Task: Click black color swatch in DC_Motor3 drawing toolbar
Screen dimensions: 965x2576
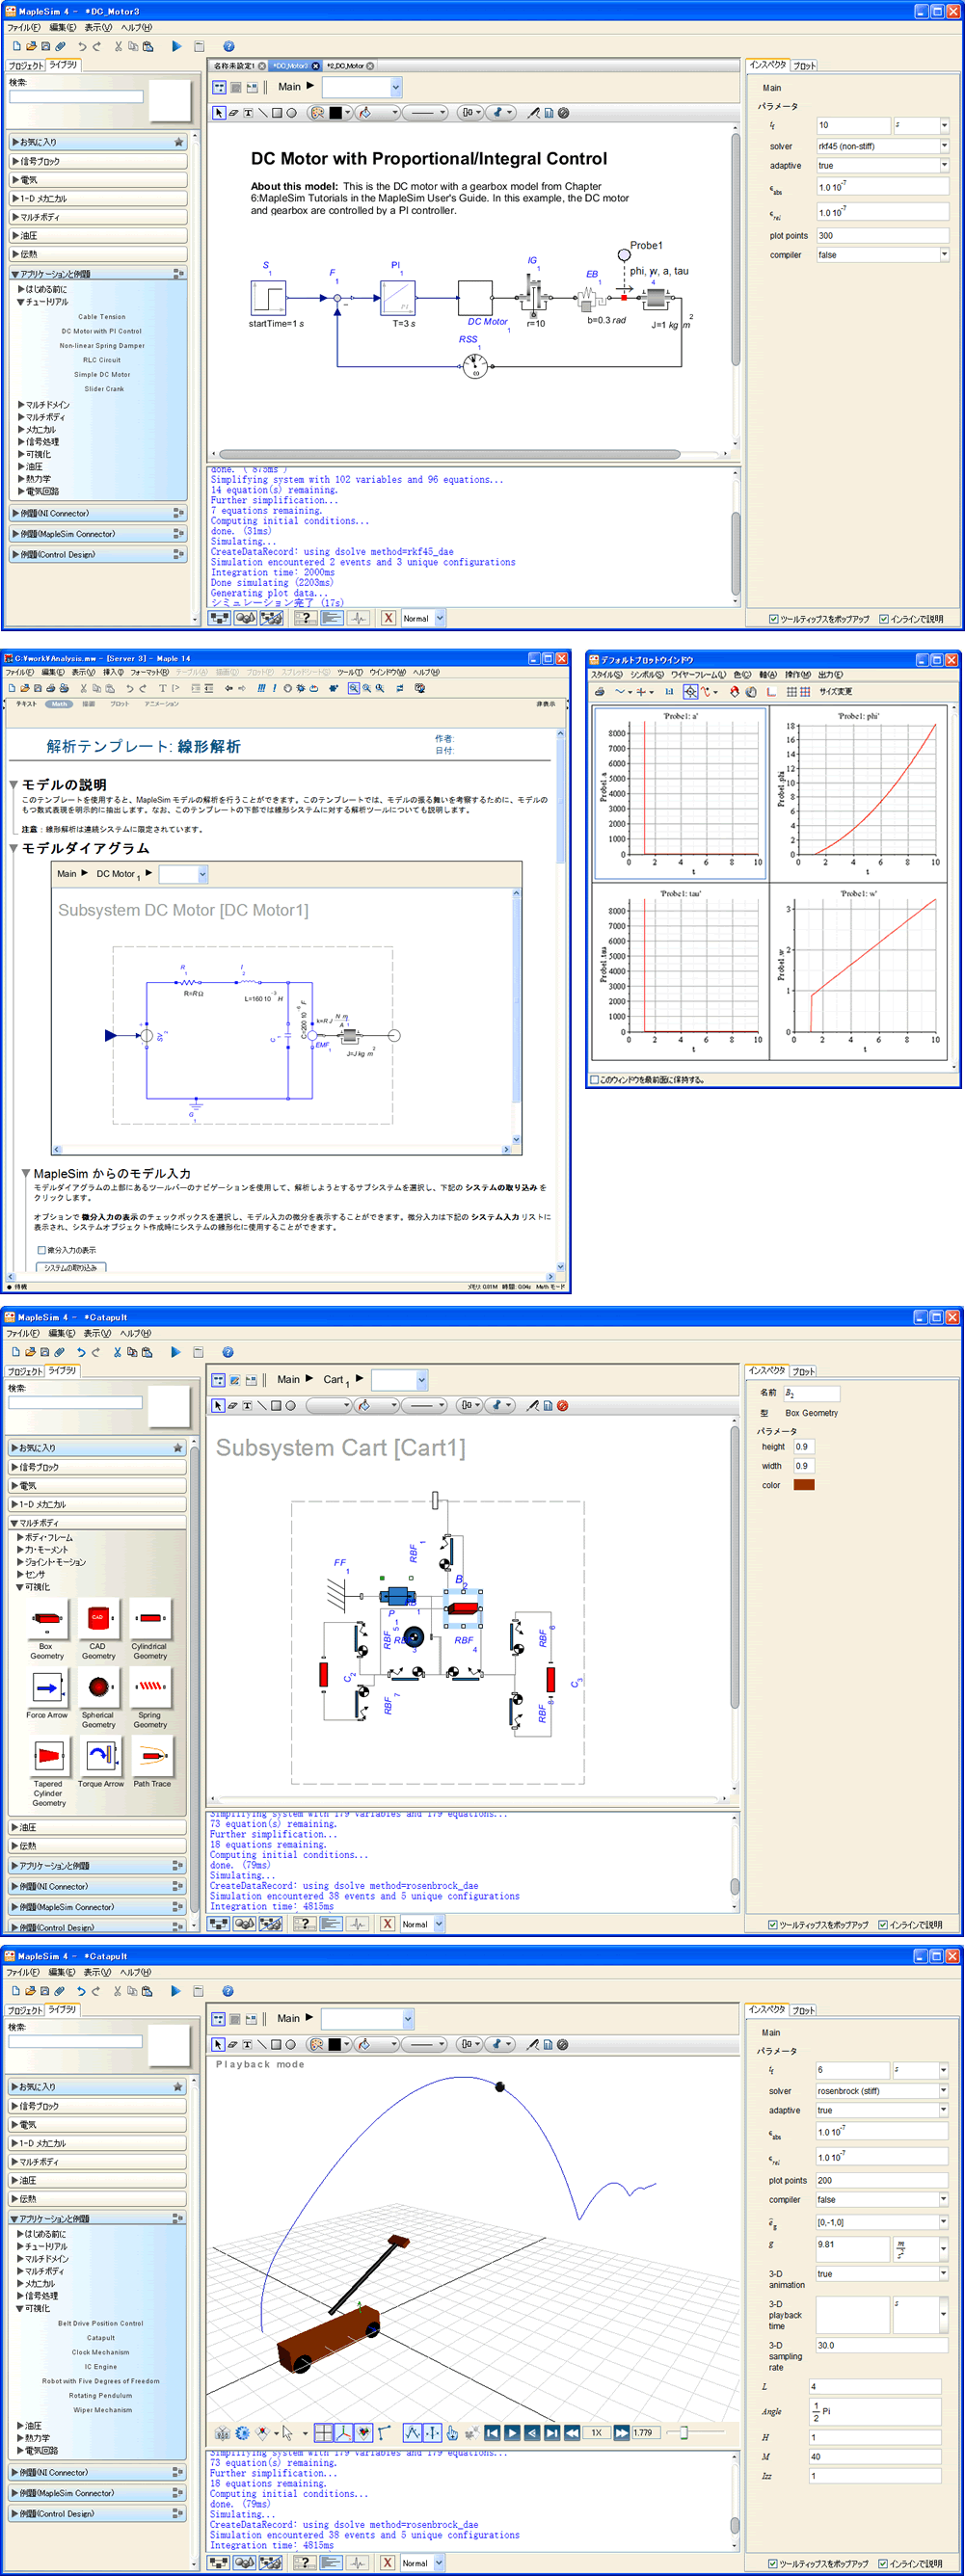Action: click(335, 113)
